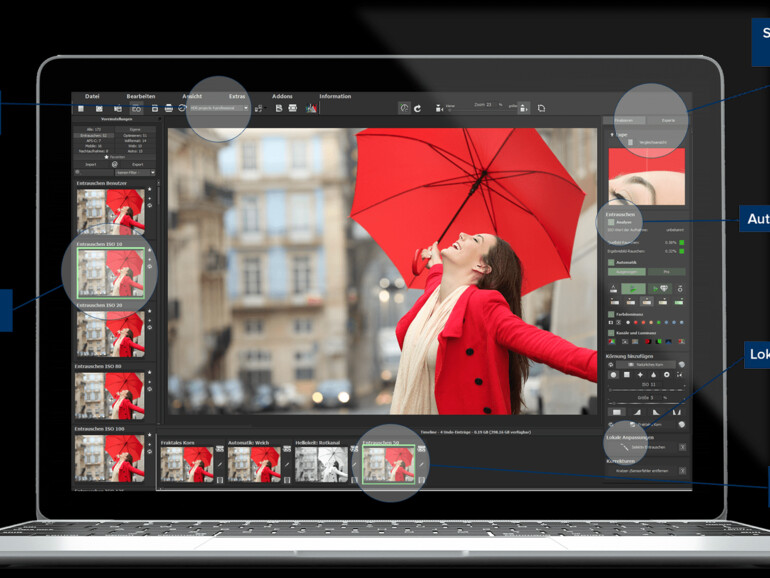Select 'Alle: 171' preset category
The height and width of the screenshot is (578, 770).
(x=94, y=130)
